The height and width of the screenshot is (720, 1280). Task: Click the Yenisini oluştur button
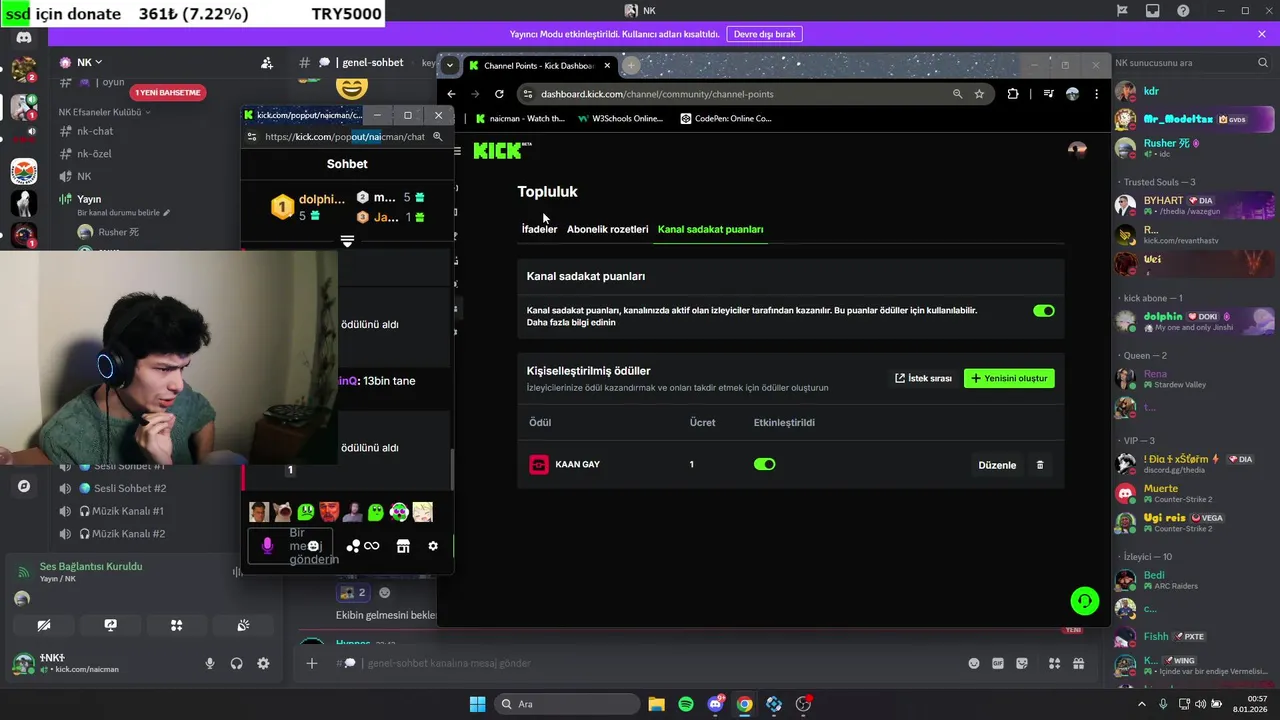(1009, 378)
